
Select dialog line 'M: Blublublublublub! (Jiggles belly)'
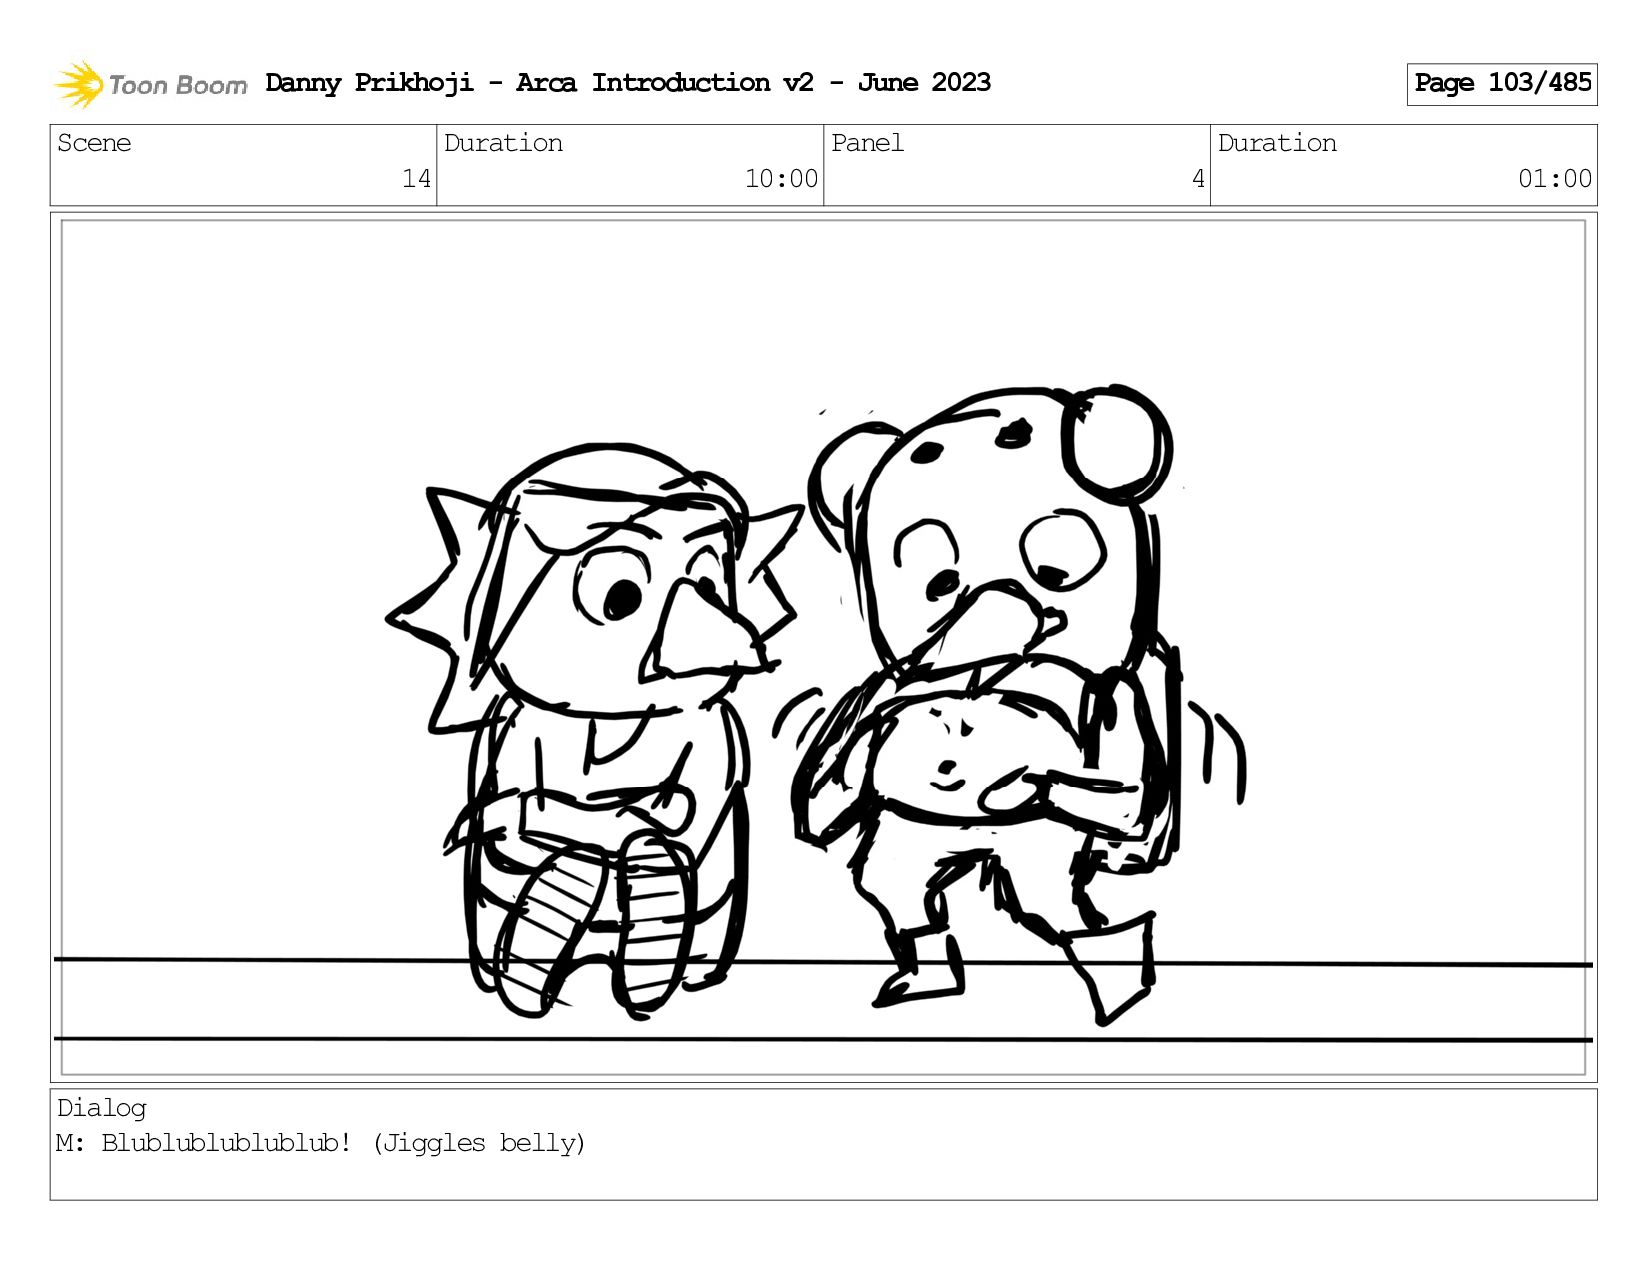[321, 1143]
